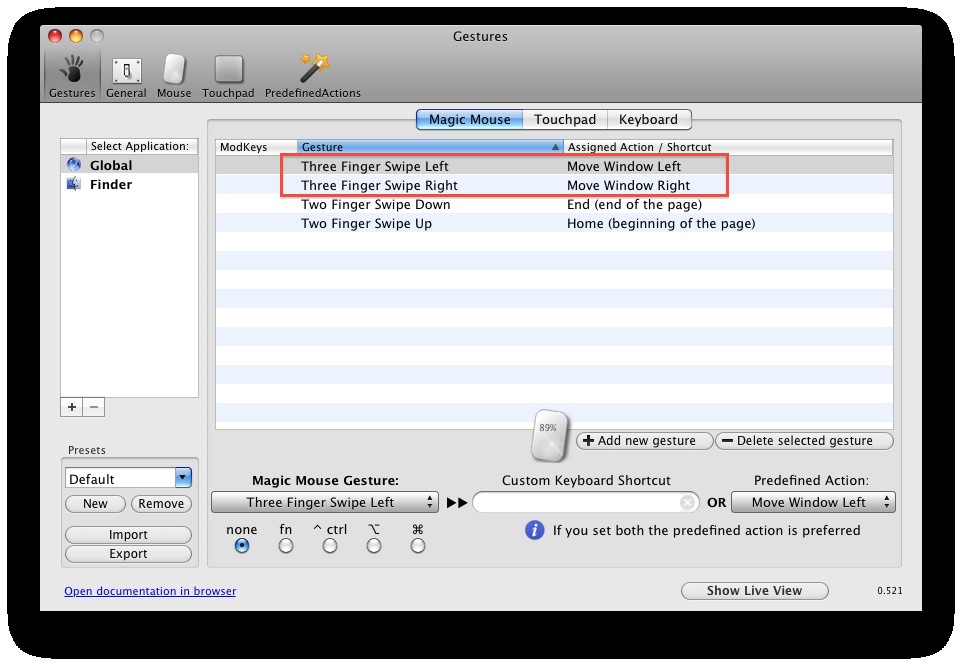Click the New preset button
Image resolution: width=962 pixels, height=666 pixels.
pos(95,503)
